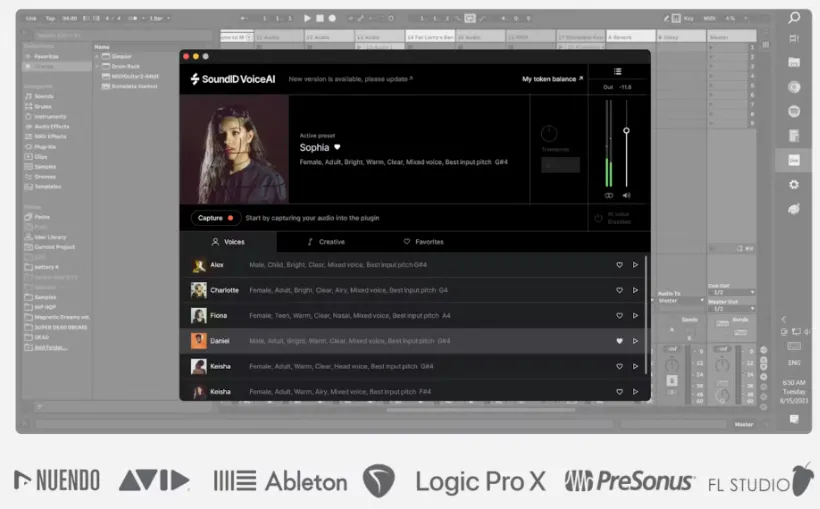Switch to the Favorites tab
The height and width of the screenshot is (509, 820).
[x=424, y=242]
